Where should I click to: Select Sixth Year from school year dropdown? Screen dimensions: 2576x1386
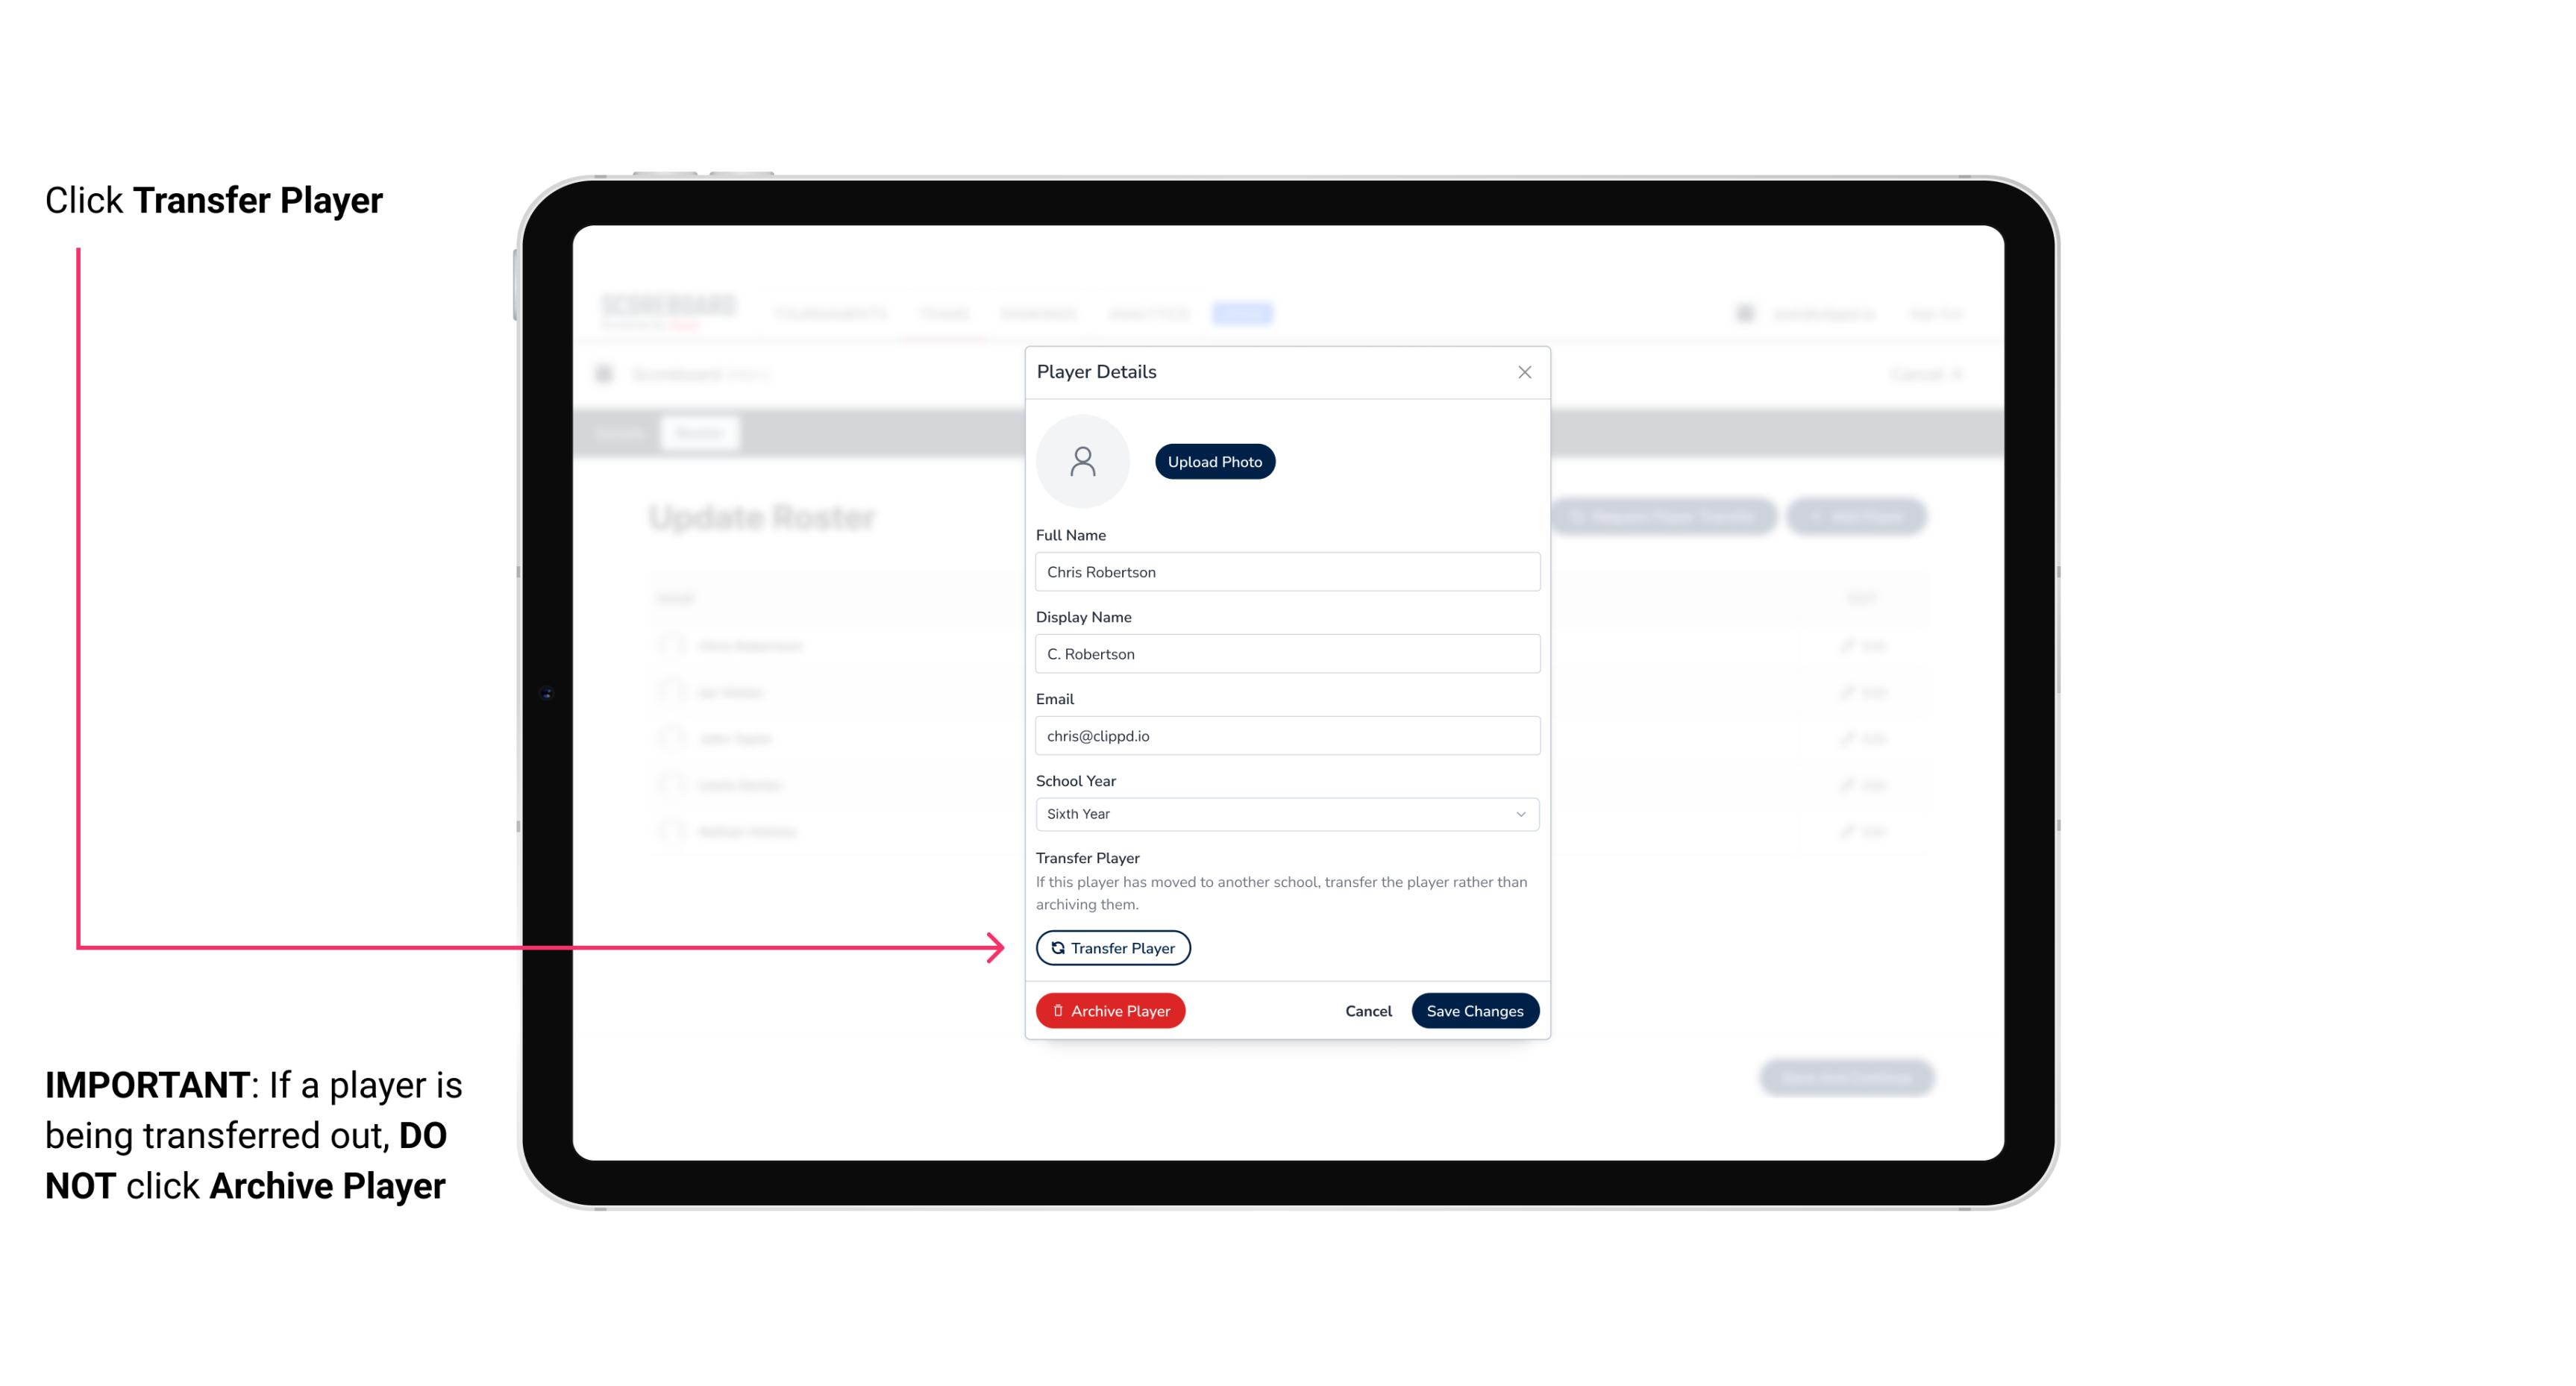click(1285, 812)
